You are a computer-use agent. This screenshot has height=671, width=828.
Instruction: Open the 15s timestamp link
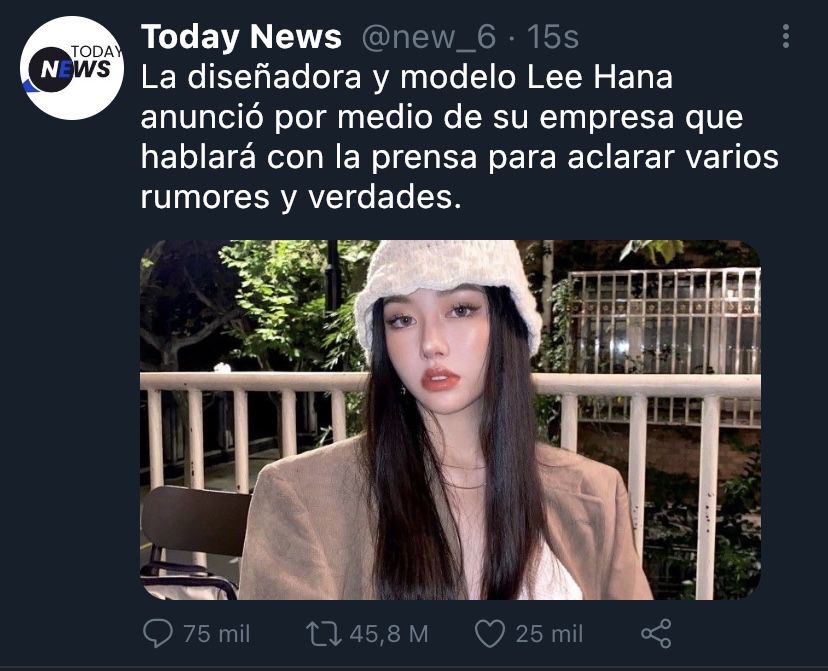click(553, 37)
